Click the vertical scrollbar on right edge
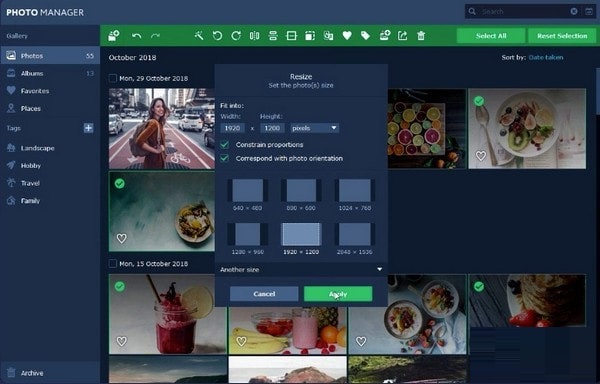This screenshot has width=600, height=384. point(597,91)
